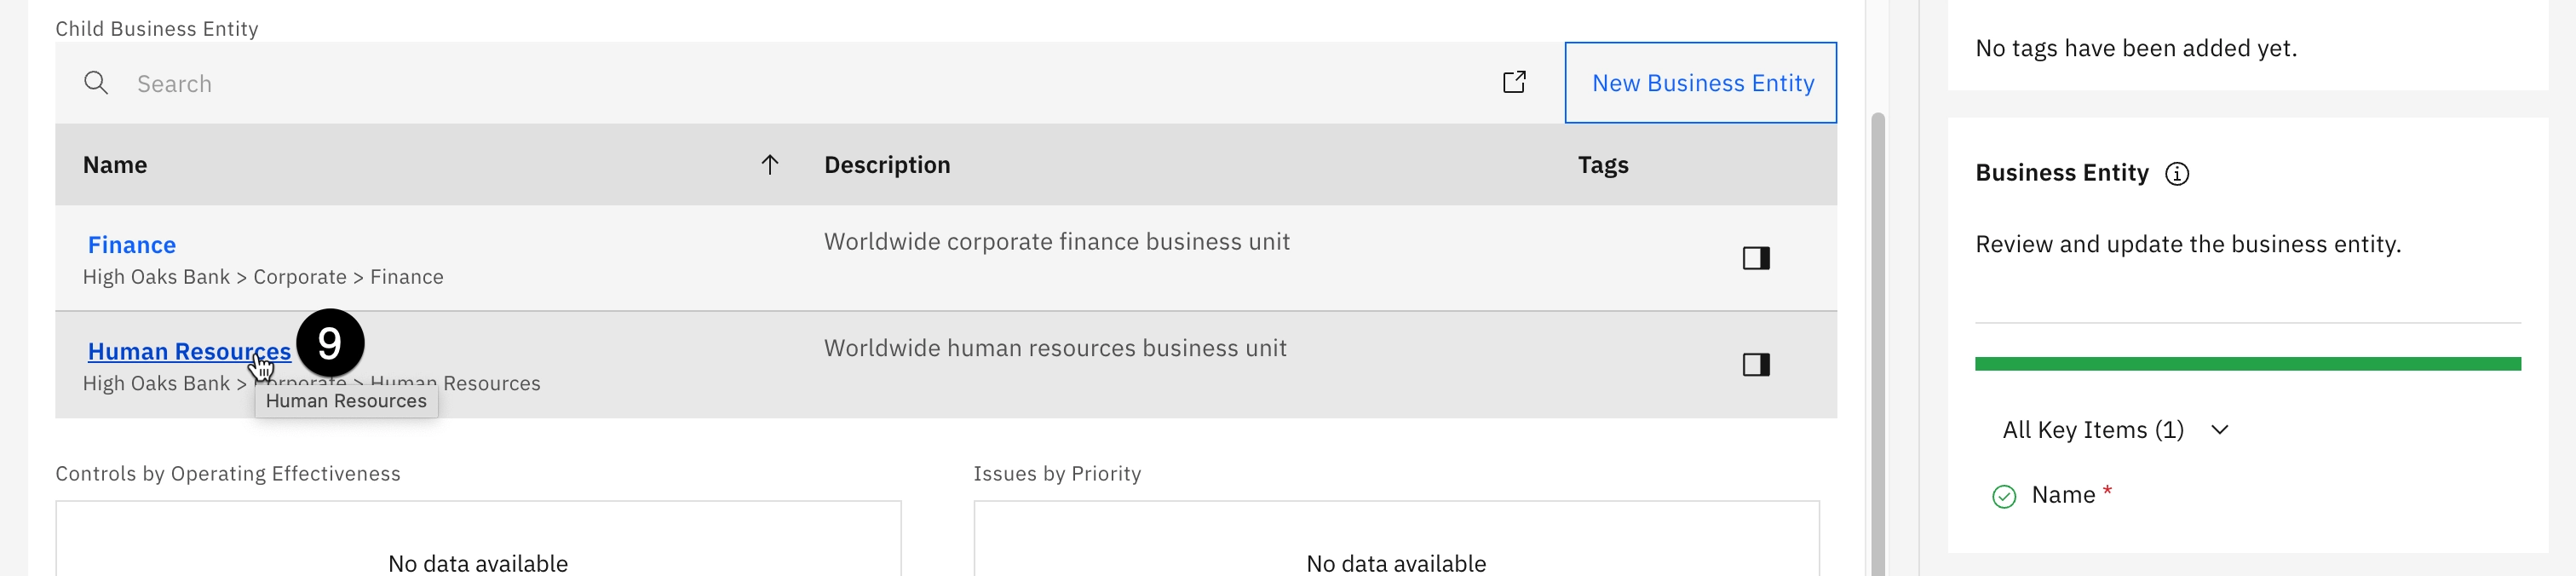Image resolution: width=2576 pixels, height=576 pixels.
Task: Click New Business Entity button
Action: 1701,83
